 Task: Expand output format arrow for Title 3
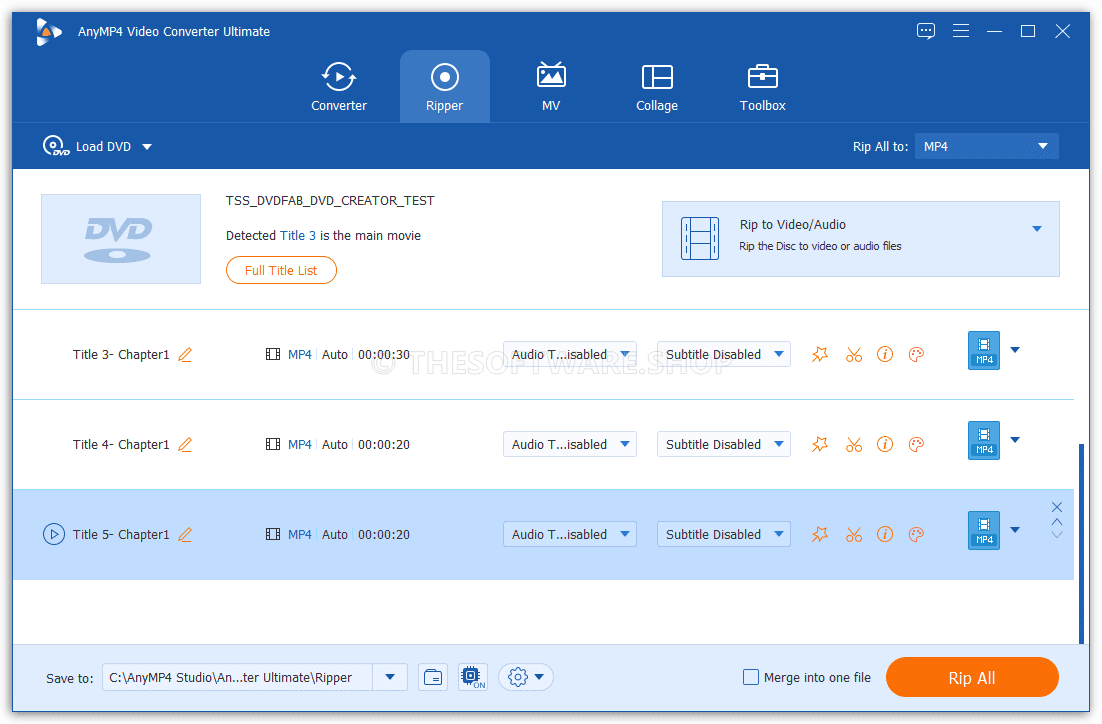coord(1015,349)
